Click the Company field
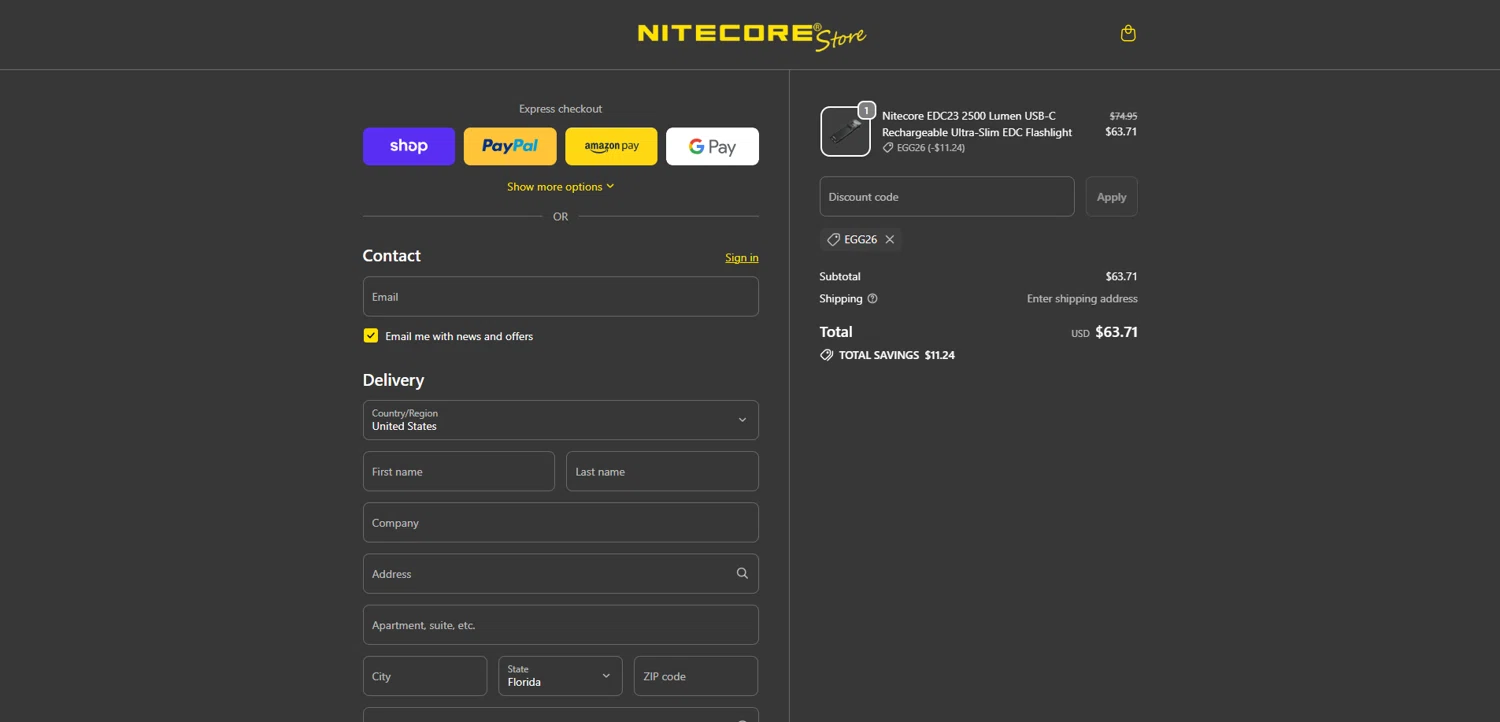 point(561,523)
